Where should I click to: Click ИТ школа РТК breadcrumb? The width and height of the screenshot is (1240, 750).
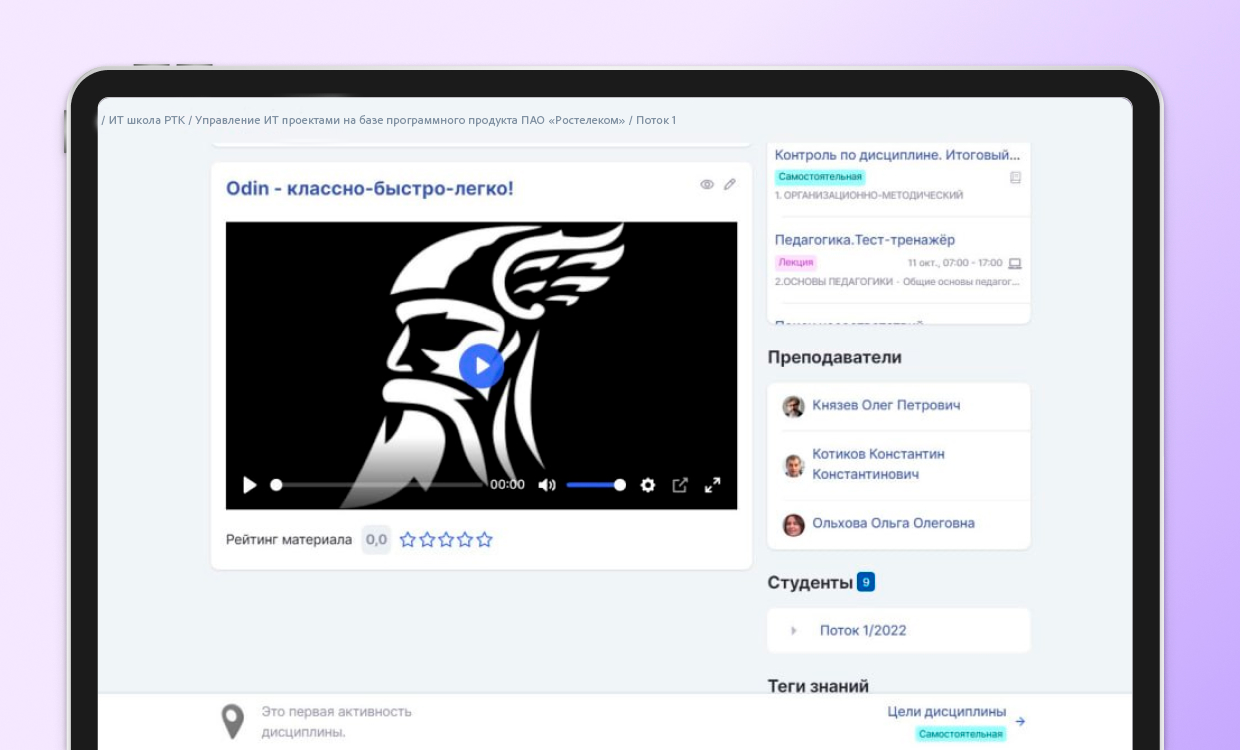point(146,120)
